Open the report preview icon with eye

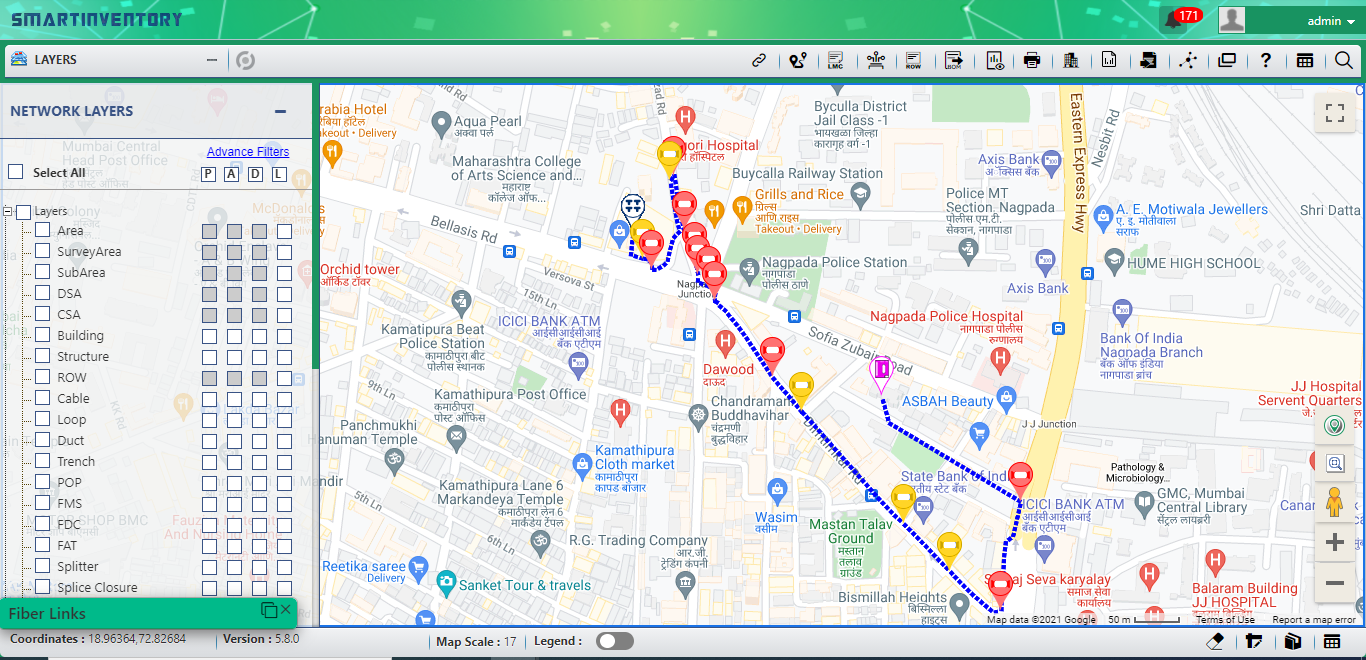[x=995, y=61]
